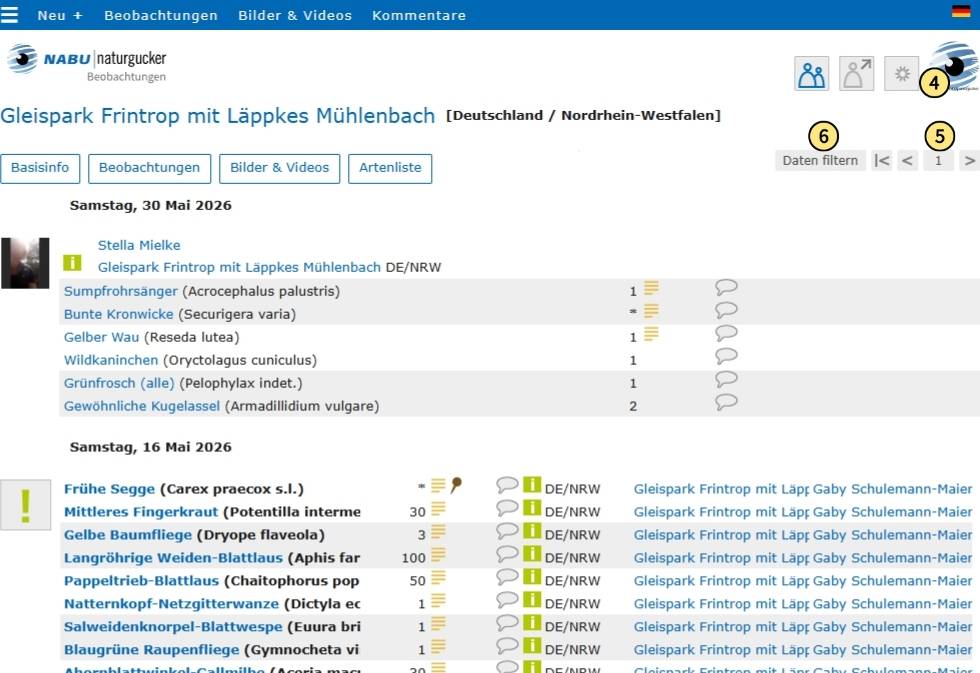Go to the first page arrow
This screenshot has width=980, height=673.
coord(882,161)
